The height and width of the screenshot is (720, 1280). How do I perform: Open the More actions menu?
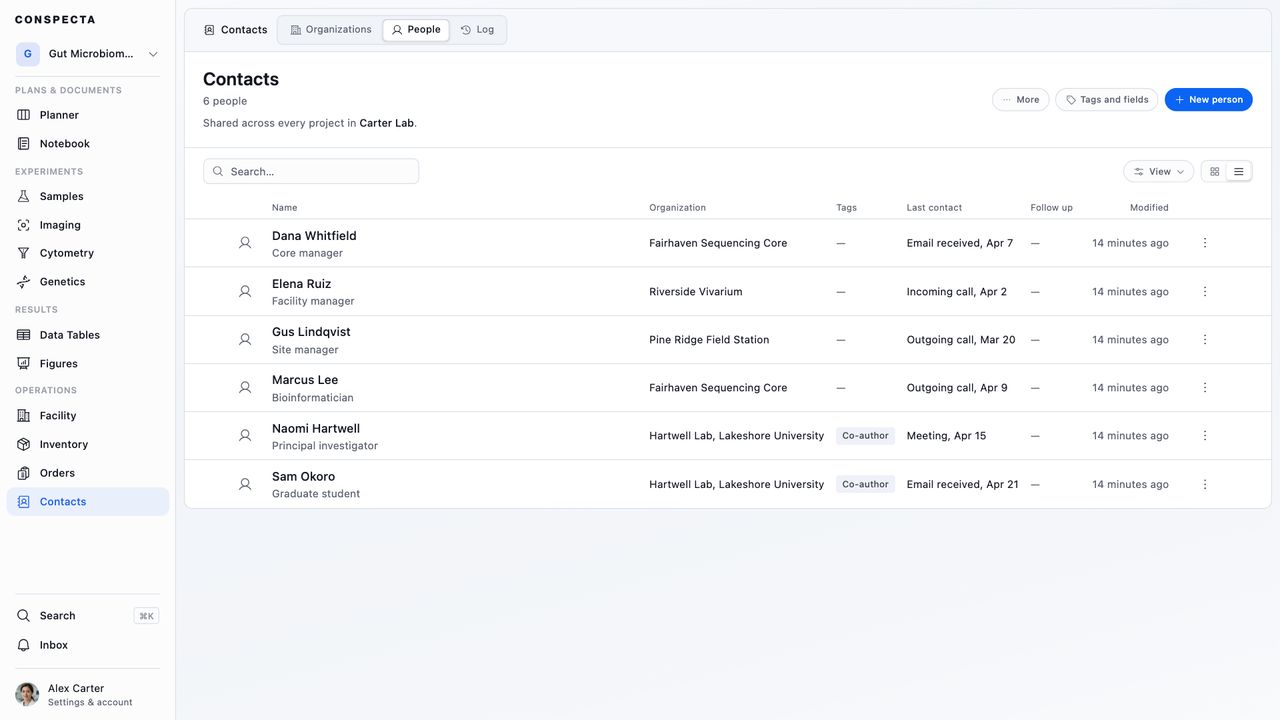tap(1021, 100)
